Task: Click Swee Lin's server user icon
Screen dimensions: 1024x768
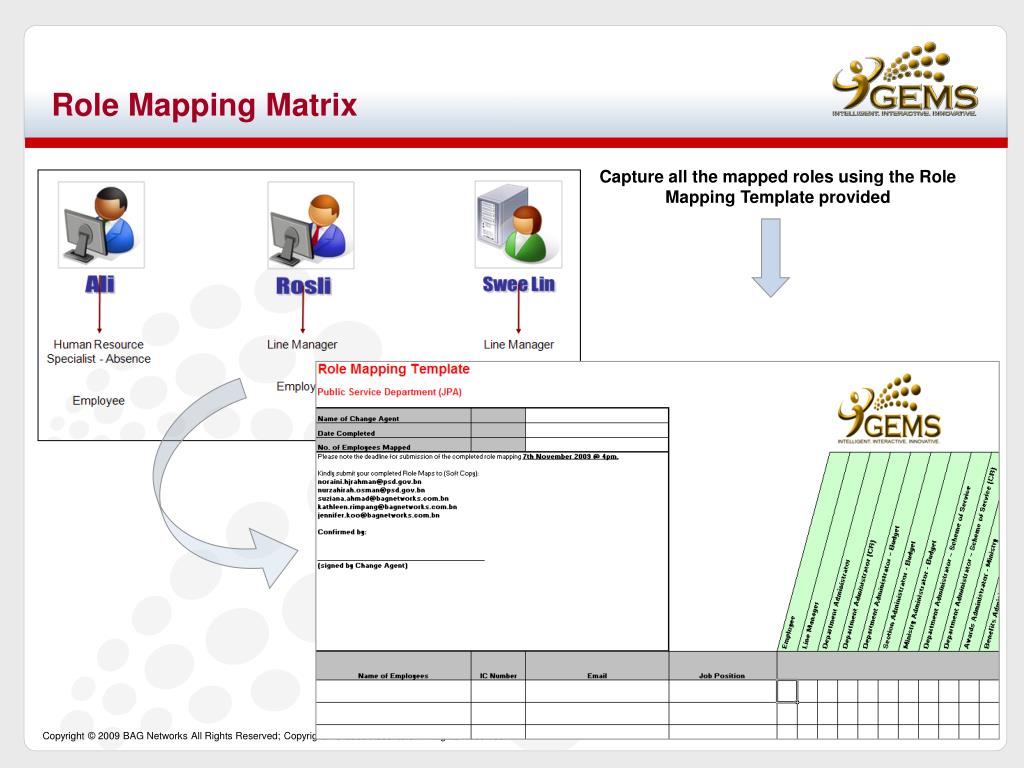Action: pos(519,225)
